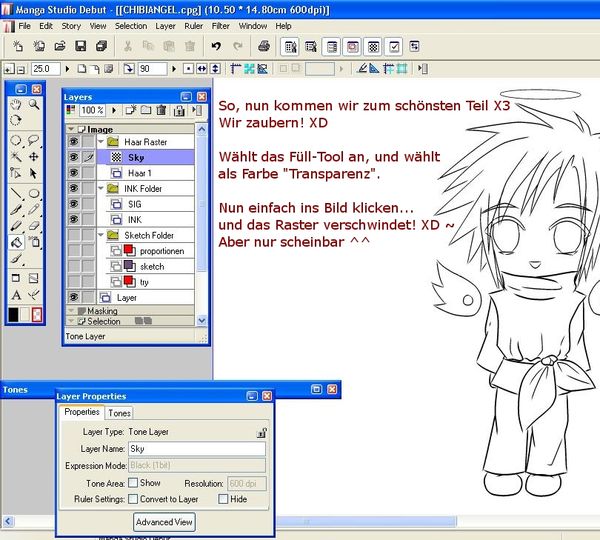Image resolution: width=600 pixels, height=540 pixels.
Task: Click Flip Horizontally icon in view toolbar
Action: tap(202, 69)
